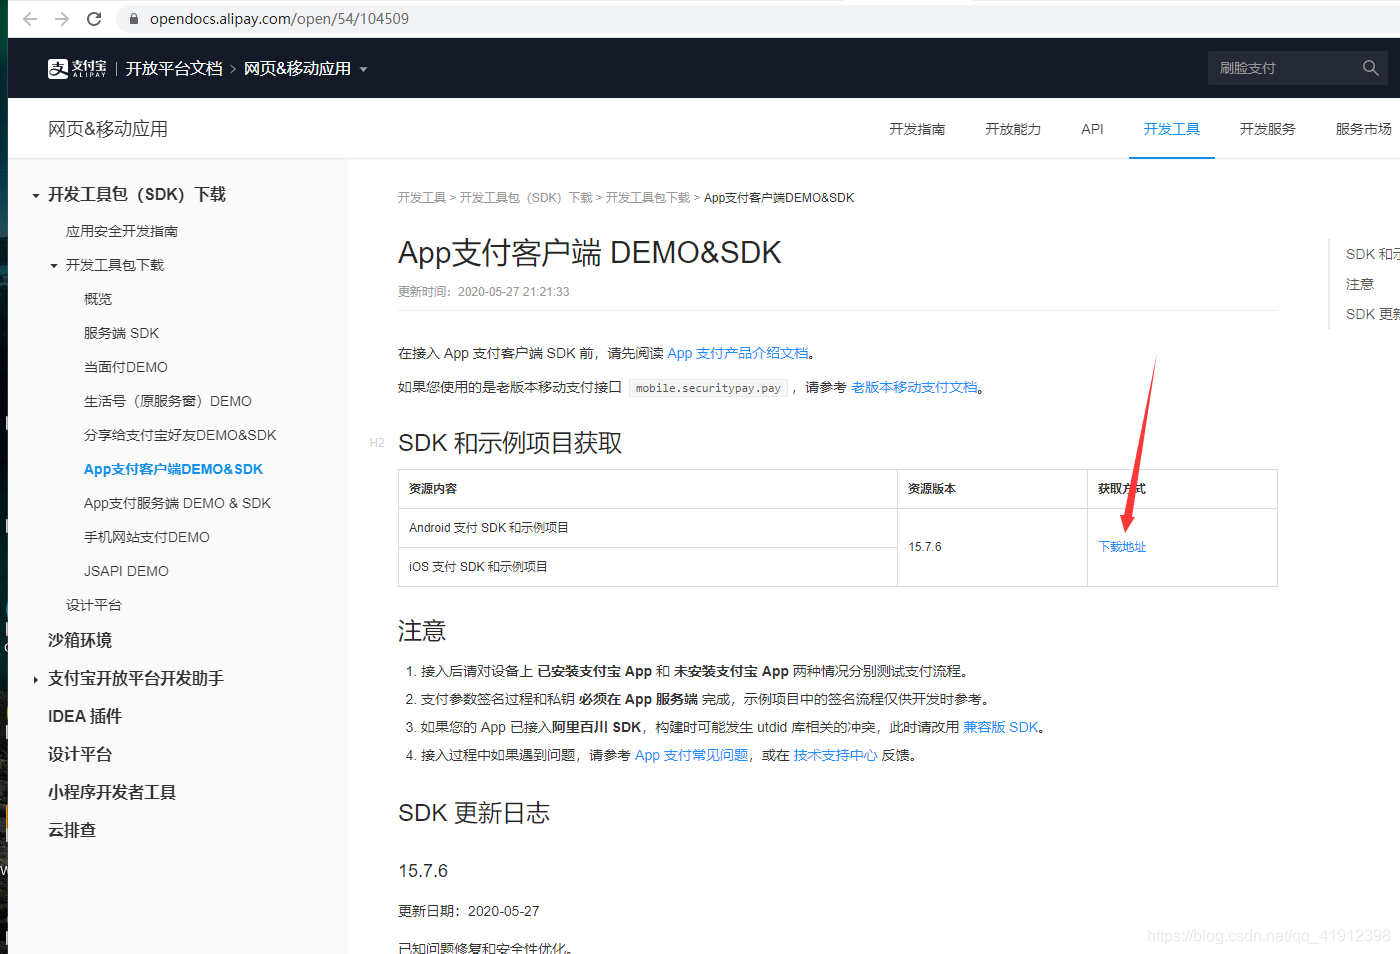The height and width of the screenshot is (954, 1400).
Task: Switch to the 开发指南 tab
Action: coord(917,129)
